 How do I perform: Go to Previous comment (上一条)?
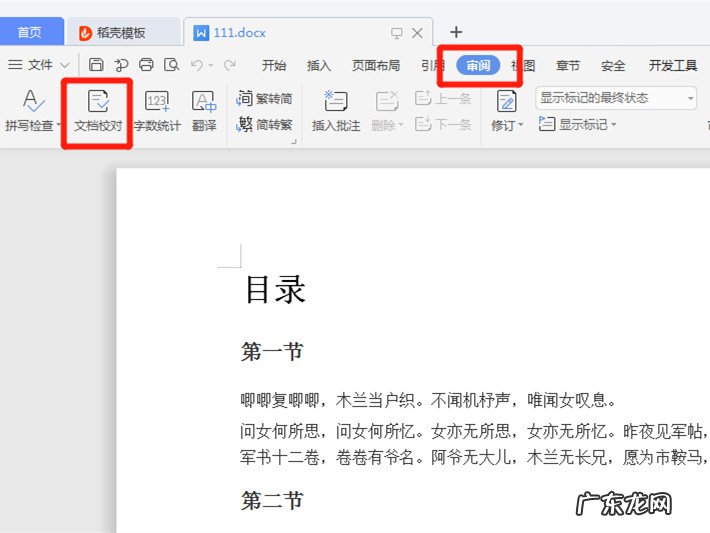443,98
